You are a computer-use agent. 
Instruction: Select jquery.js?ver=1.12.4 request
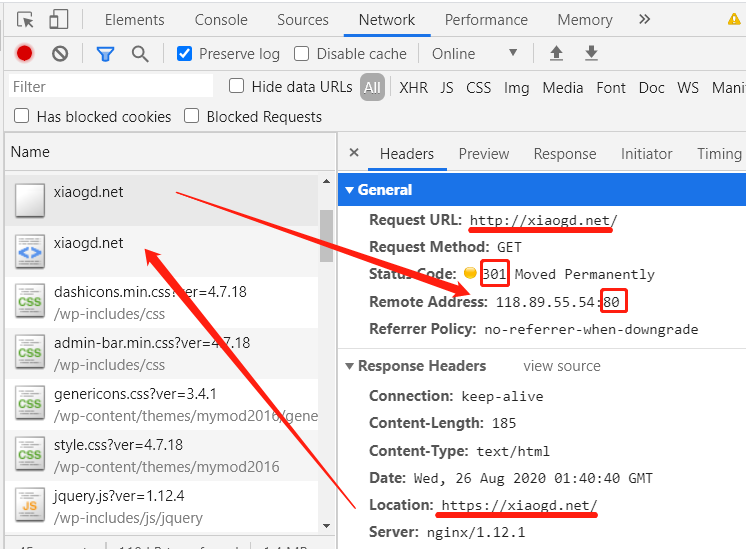coord(162,506)
